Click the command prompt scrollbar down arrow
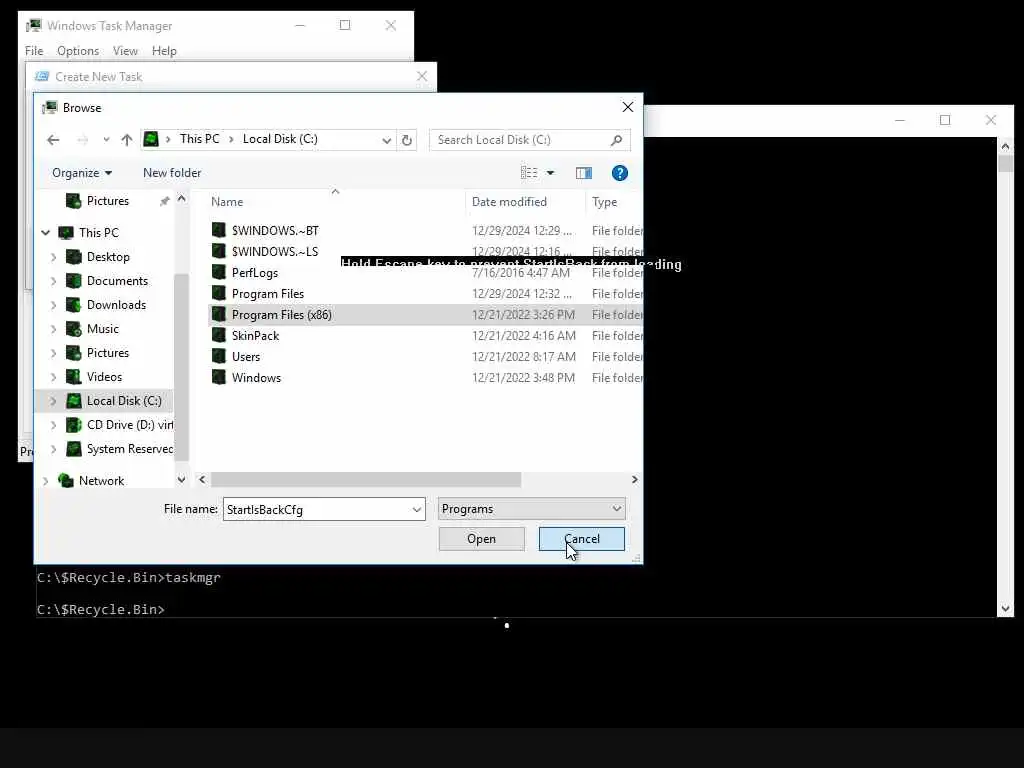Image resolution: width=1024 pixels, height=768 pixels. click(x=1005, y=609)
